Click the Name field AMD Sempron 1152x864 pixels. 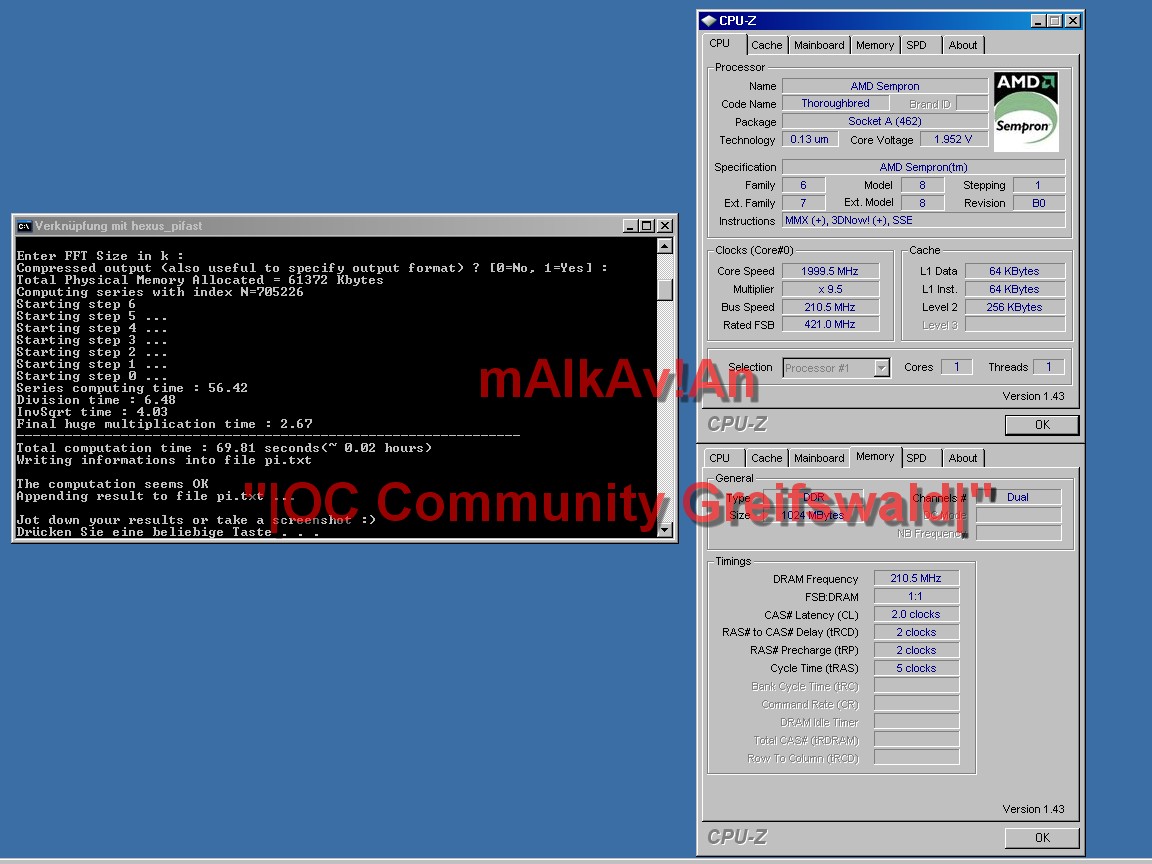pyautogui.click(x=885, y=86)
